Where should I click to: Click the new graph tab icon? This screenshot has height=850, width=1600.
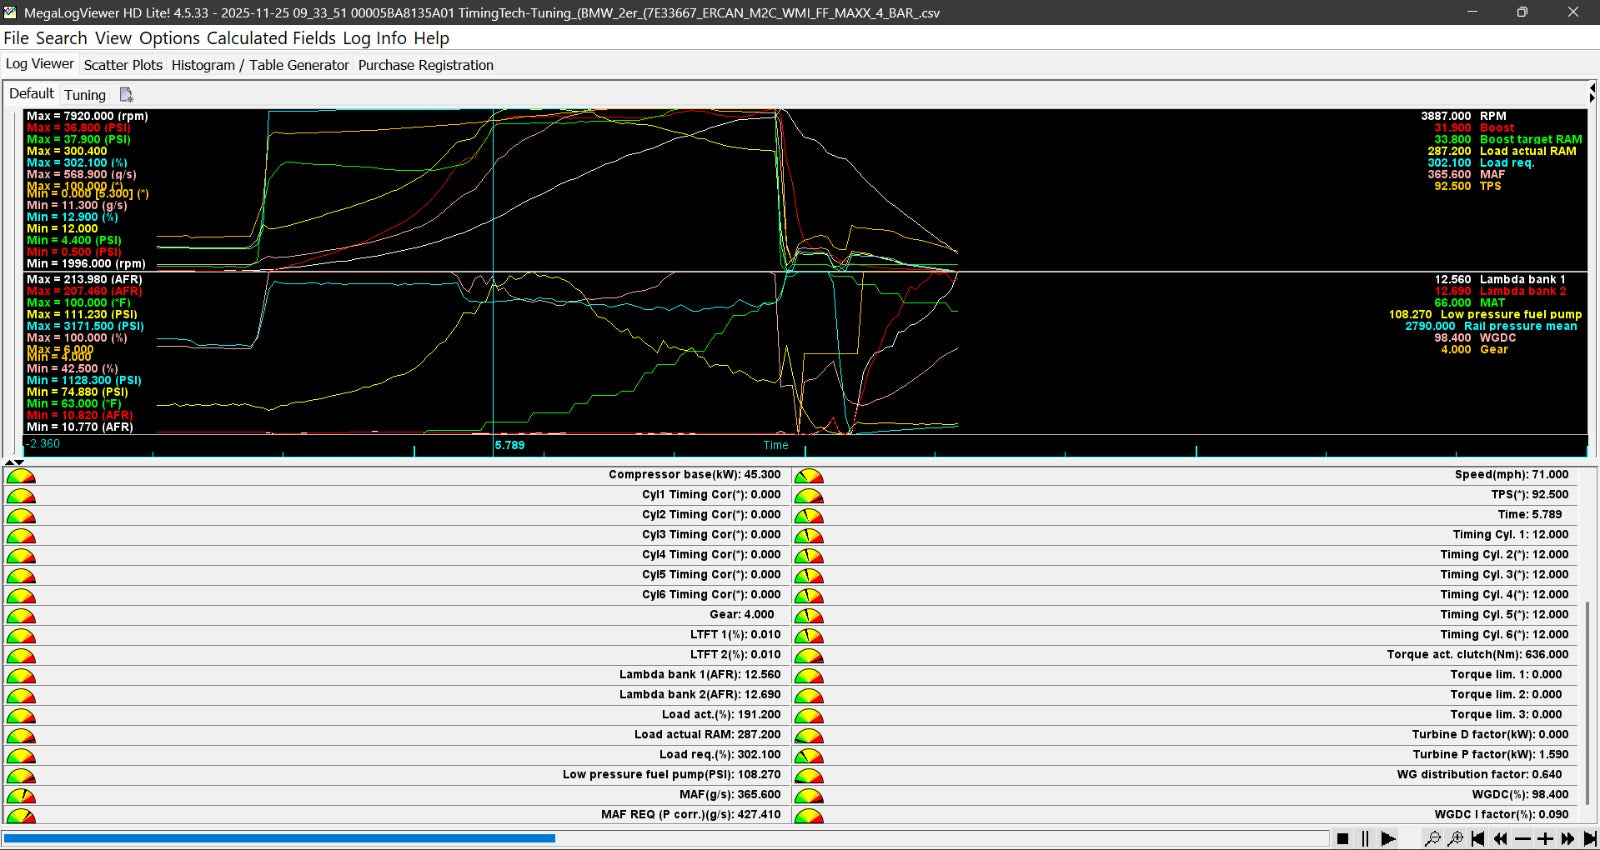126,94
